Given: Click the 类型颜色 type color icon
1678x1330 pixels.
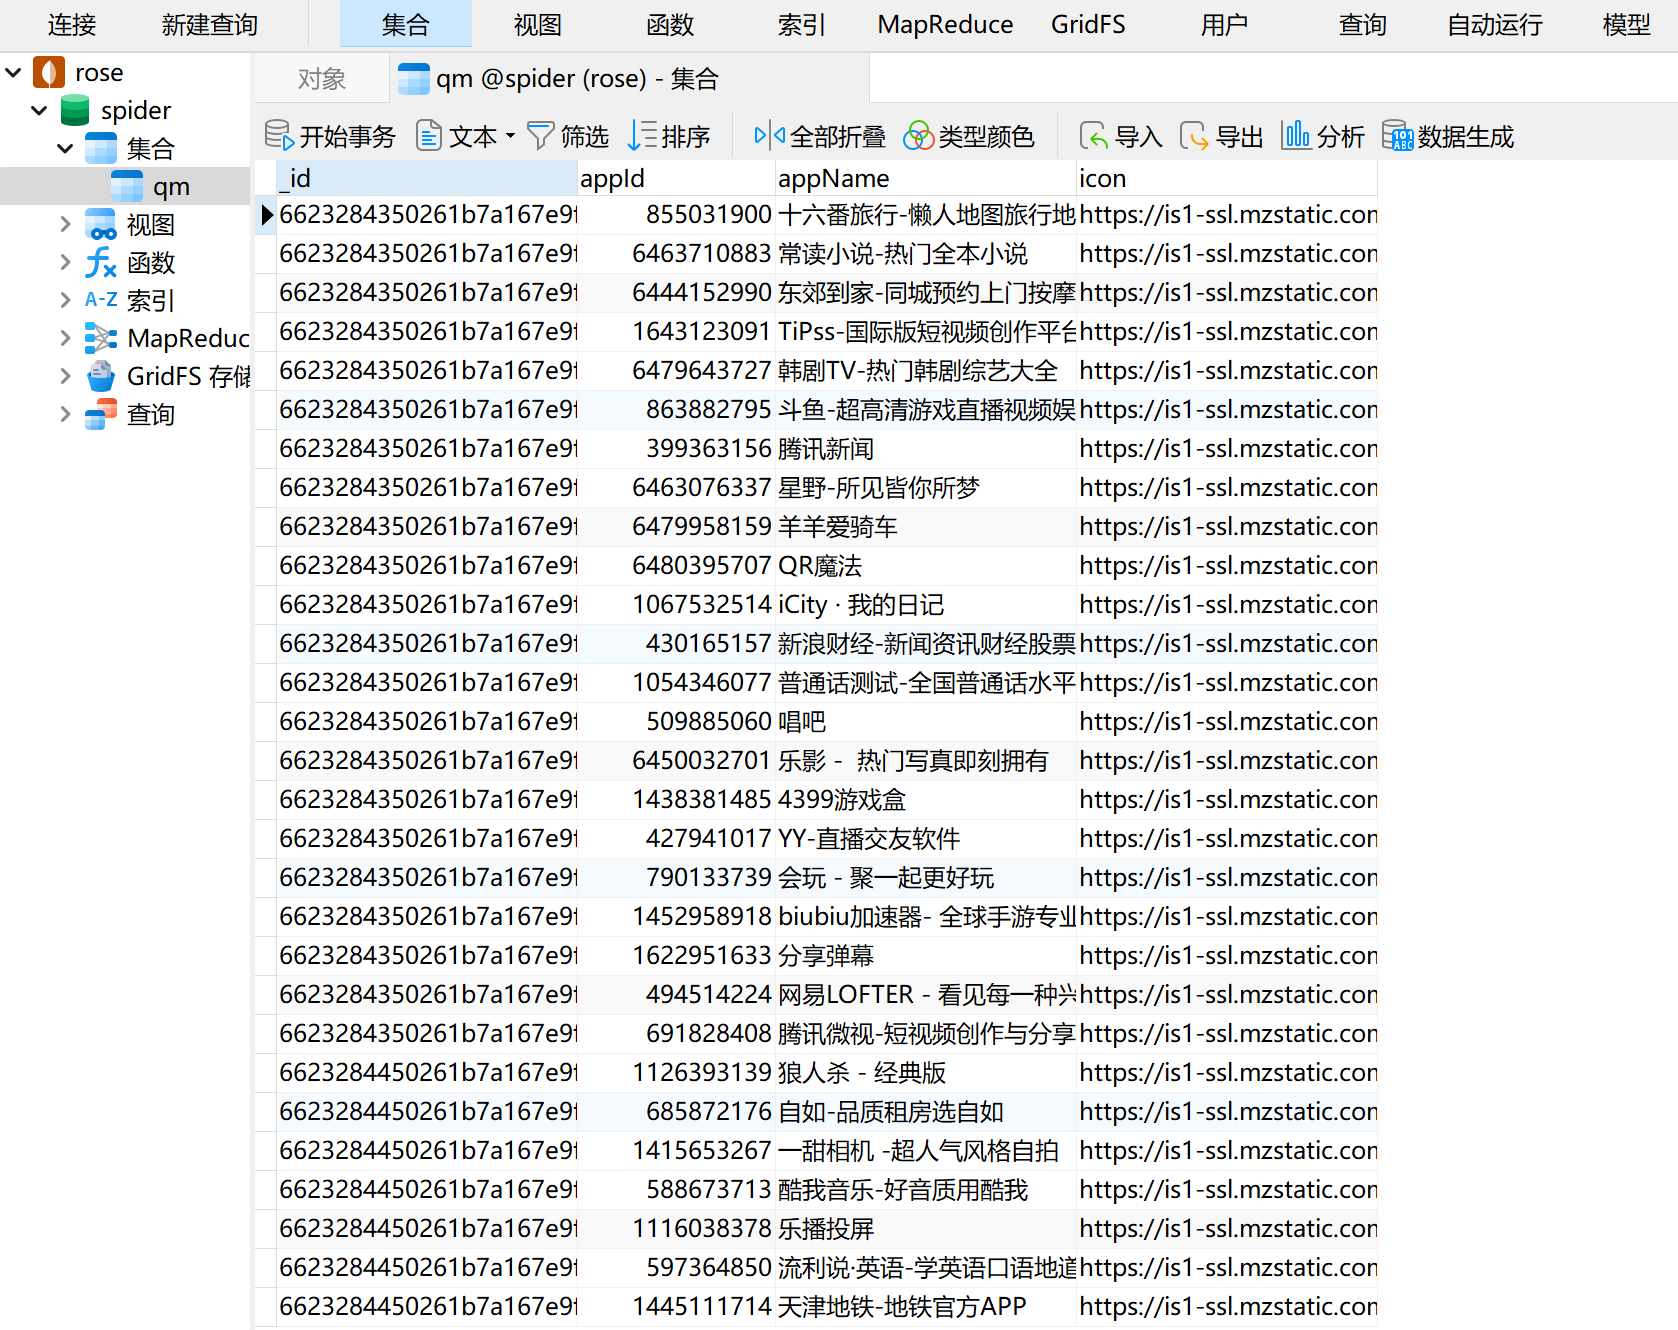Looking at the screenshot, I should point(918,135).
